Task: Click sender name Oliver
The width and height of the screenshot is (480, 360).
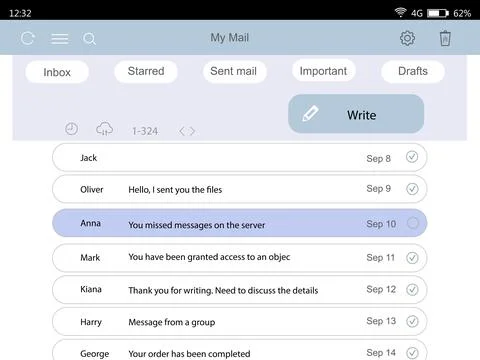Action: (x=92, y=189)
